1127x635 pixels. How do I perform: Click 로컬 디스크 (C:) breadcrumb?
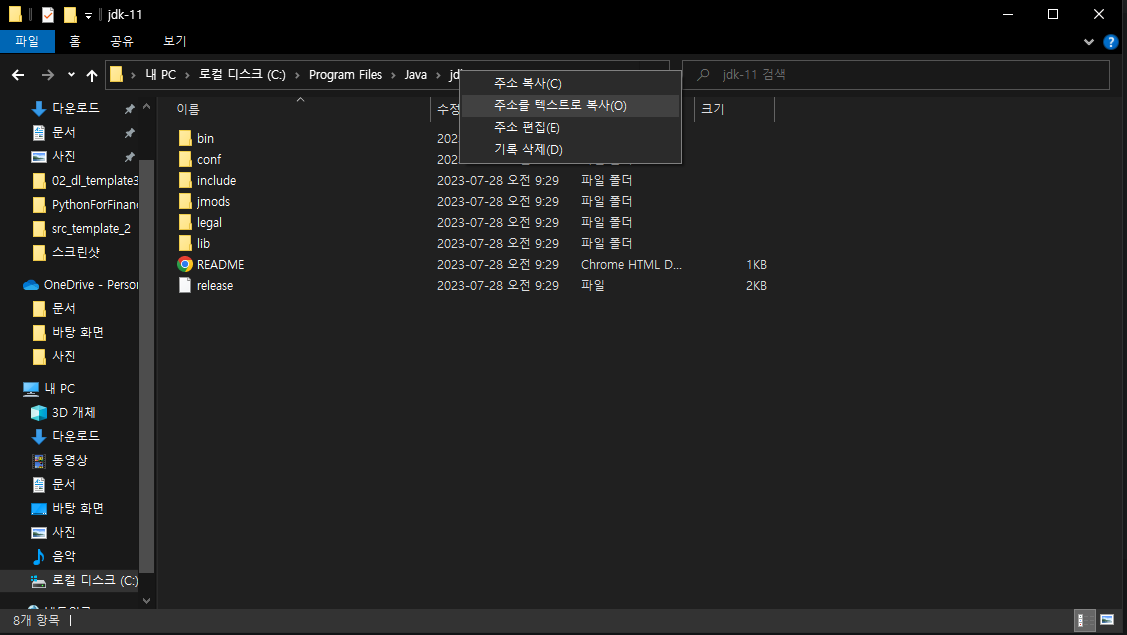tap(242, 75)
